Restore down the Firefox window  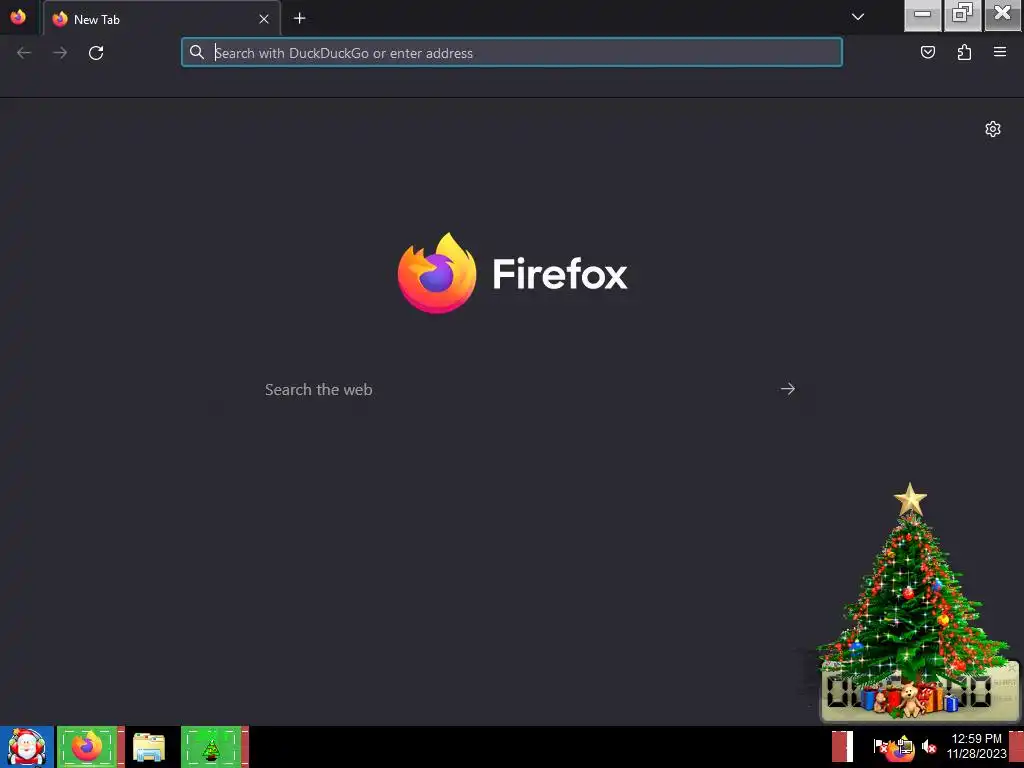[962, 15]
